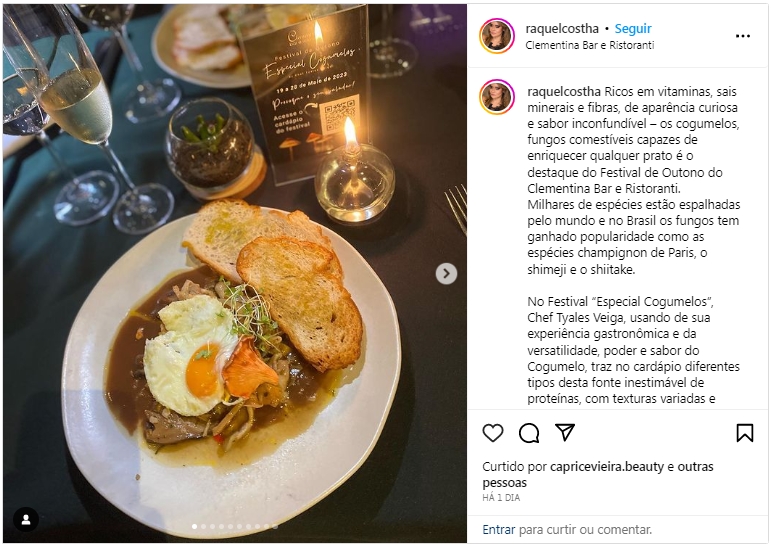Jump to the last carousel indicator dot
The image size is (771, 545).
[x=275, y=526]
